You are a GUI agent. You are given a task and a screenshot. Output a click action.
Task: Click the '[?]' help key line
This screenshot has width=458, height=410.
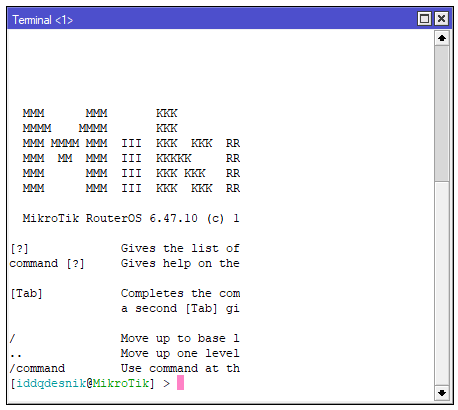point(19,249)
